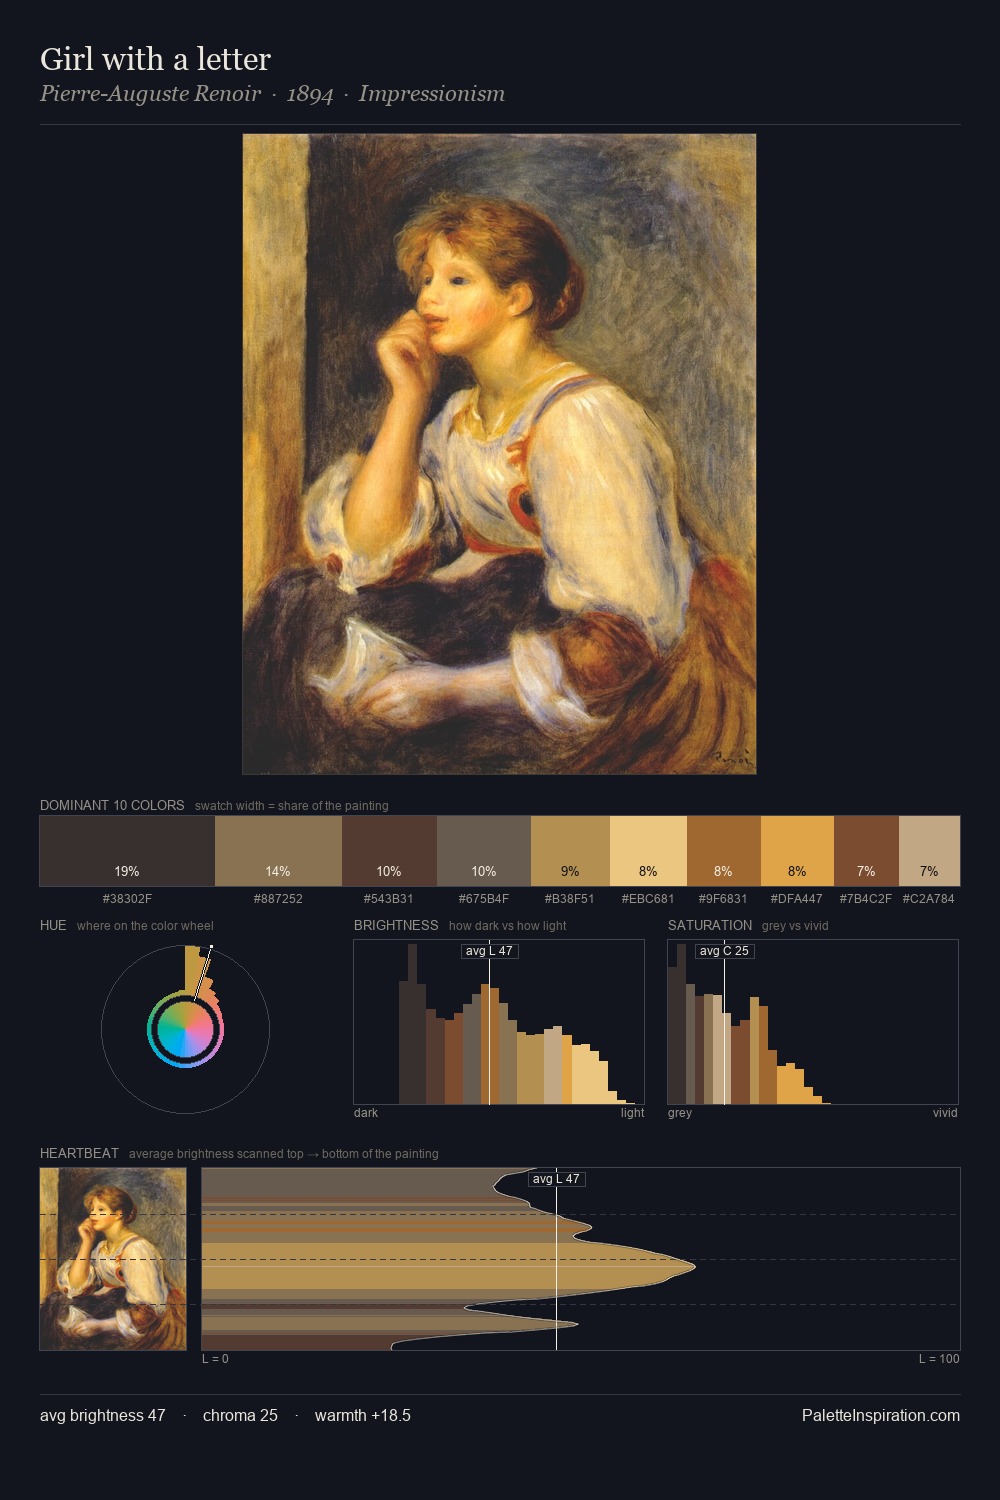Click the hex code #C2A784 label
1000x1500 pixels.
point(929,899)
